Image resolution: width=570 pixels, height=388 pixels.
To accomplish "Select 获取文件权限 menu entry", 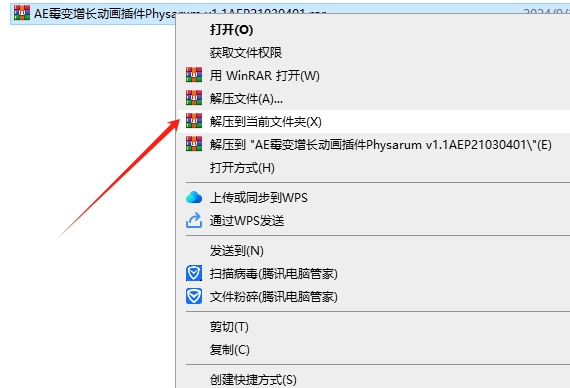I will [x=246, y=53].
